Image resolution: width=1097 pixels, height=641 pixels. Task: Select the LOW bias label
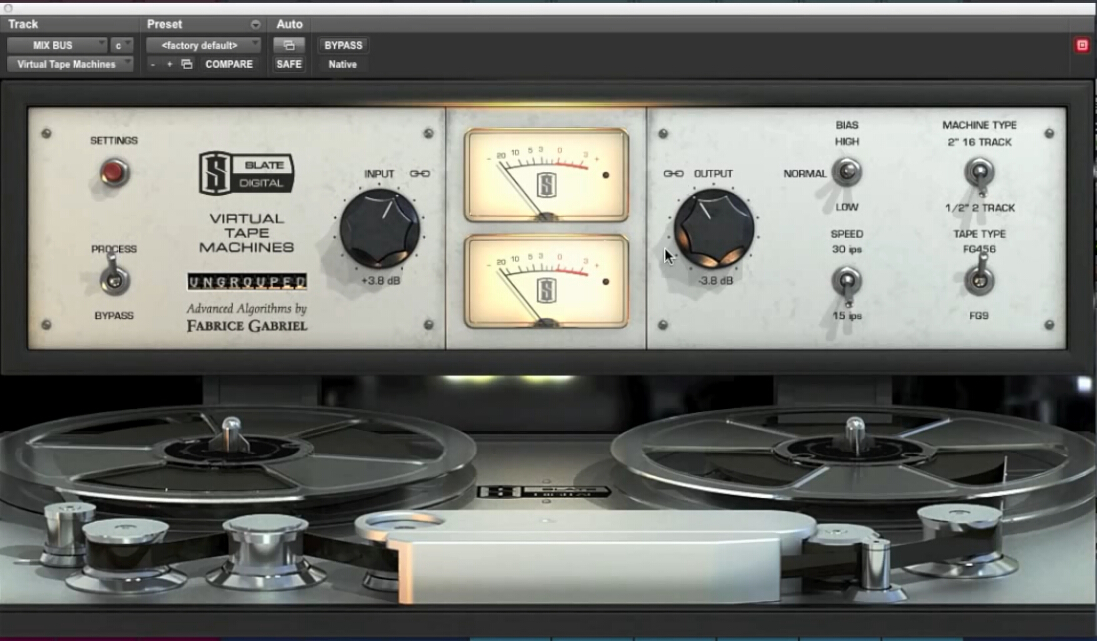tap(847, 207)
